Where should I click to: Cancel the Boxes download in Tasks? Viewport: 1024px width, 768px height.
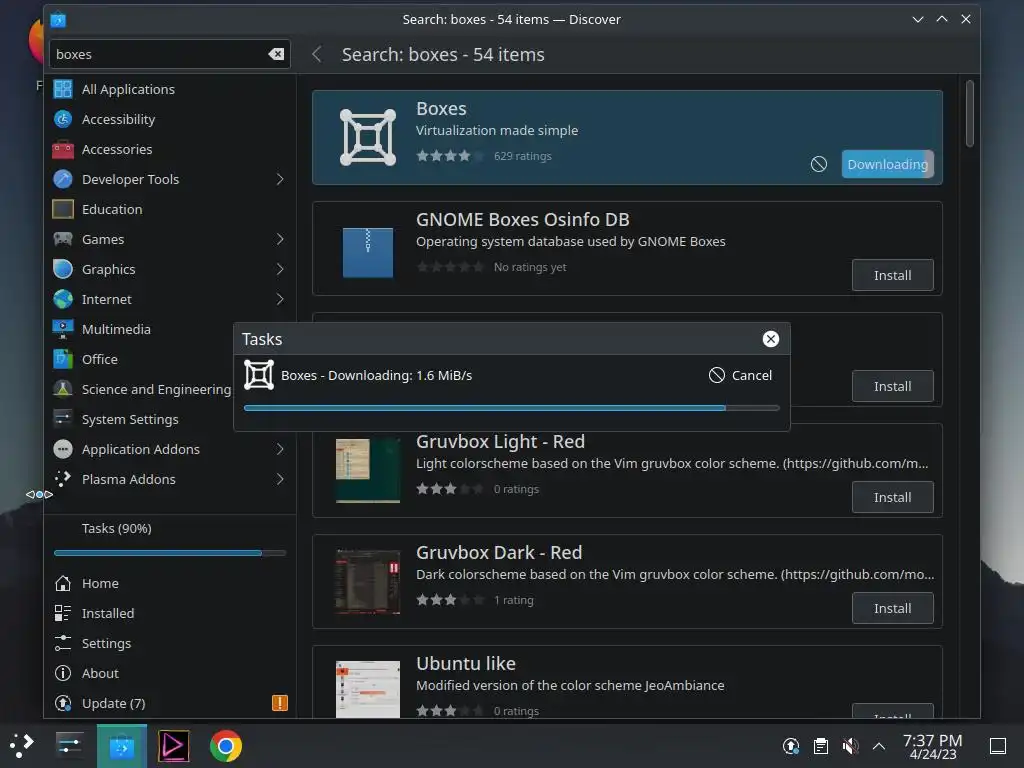[x=741, y=376]
